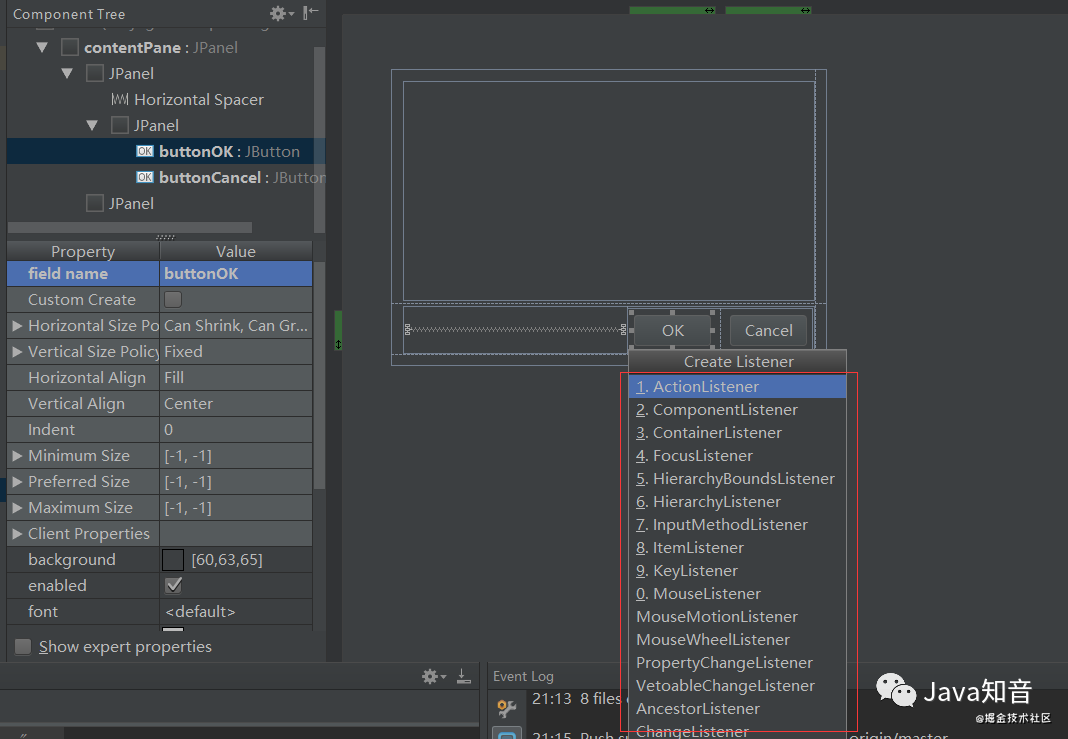Click the Event Log download arrow icon
This screenshot has width=1068, height=739.
(464, 676)
